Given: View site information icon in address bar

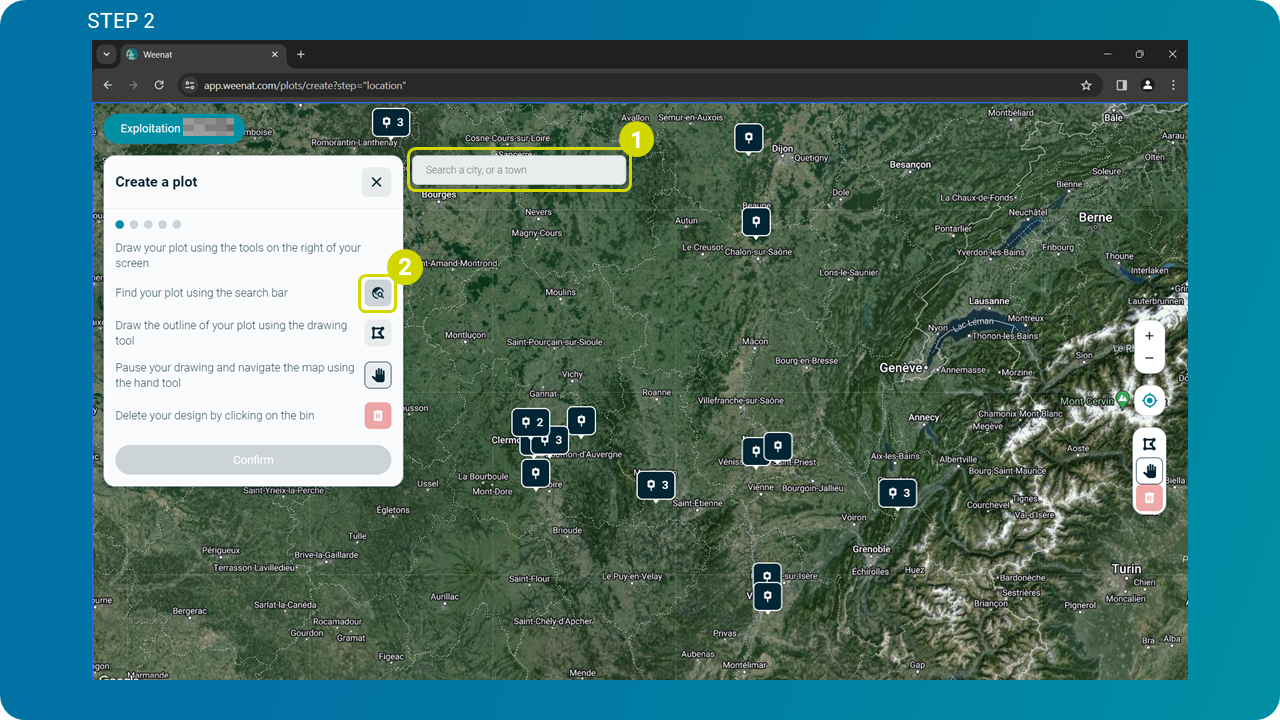Looking at the screenshot, I should pos(190,85).
